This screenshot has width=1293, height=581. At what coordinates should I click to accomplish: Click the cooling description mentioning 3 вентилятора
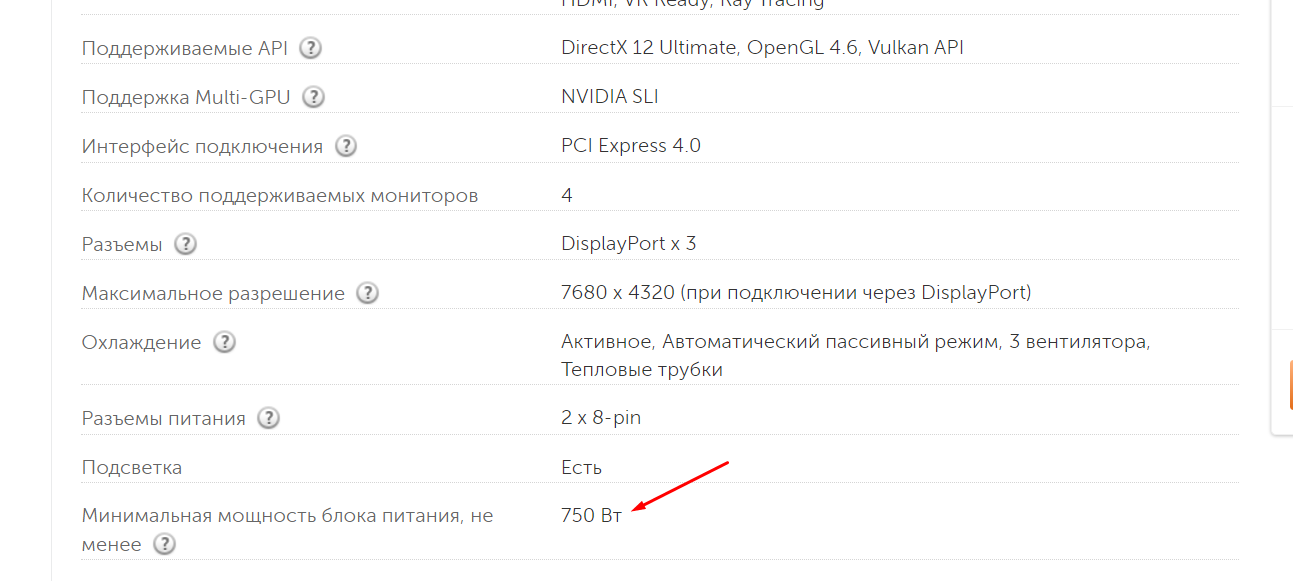point(856,356)
